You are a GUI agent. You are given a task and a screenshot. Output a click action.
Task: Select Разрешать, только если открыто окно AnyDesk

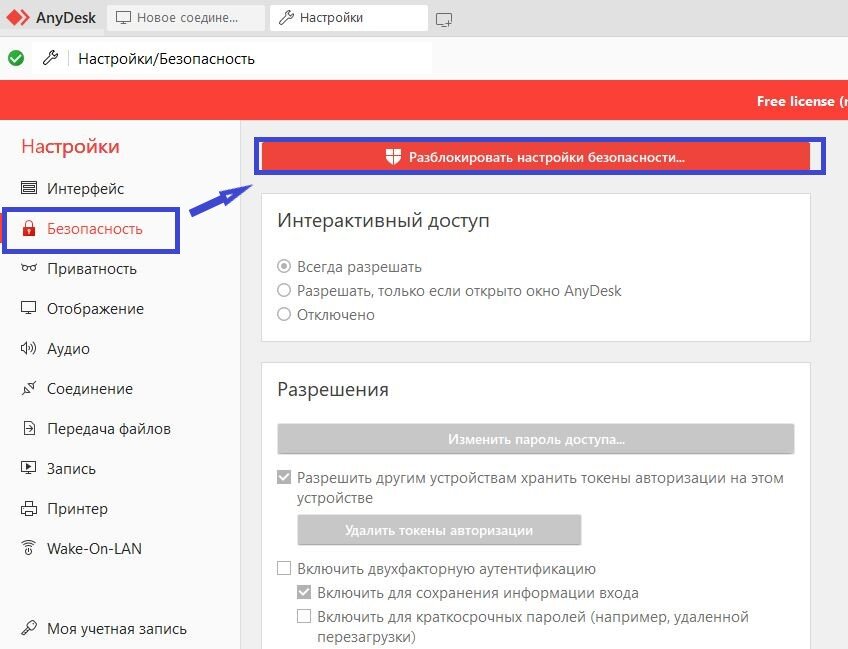pos(284,290)
